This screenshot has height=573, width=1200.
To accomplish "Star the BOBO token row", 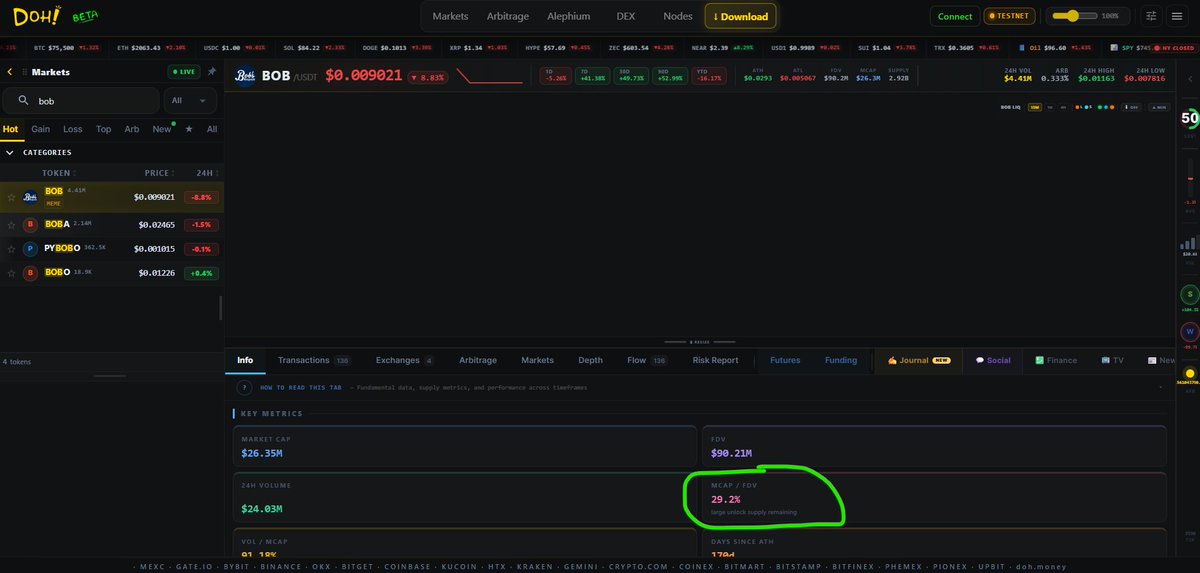I will (x=11, y=272).
